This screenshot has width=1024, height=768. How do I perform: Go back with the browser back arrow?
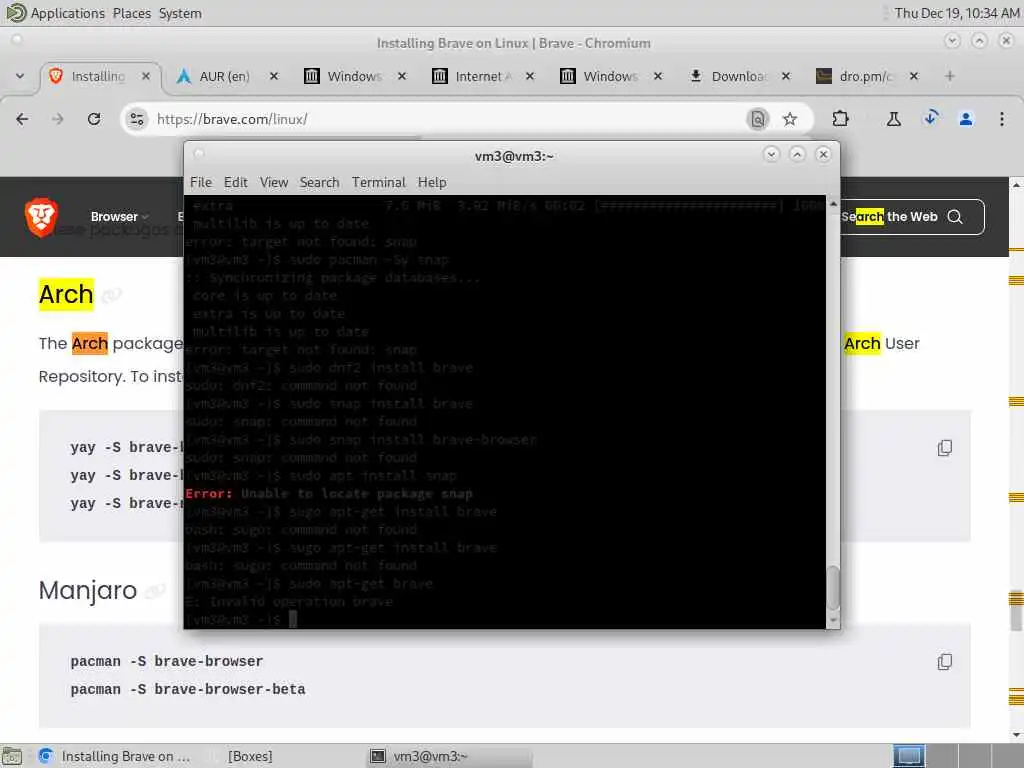[x=22, y=119]
